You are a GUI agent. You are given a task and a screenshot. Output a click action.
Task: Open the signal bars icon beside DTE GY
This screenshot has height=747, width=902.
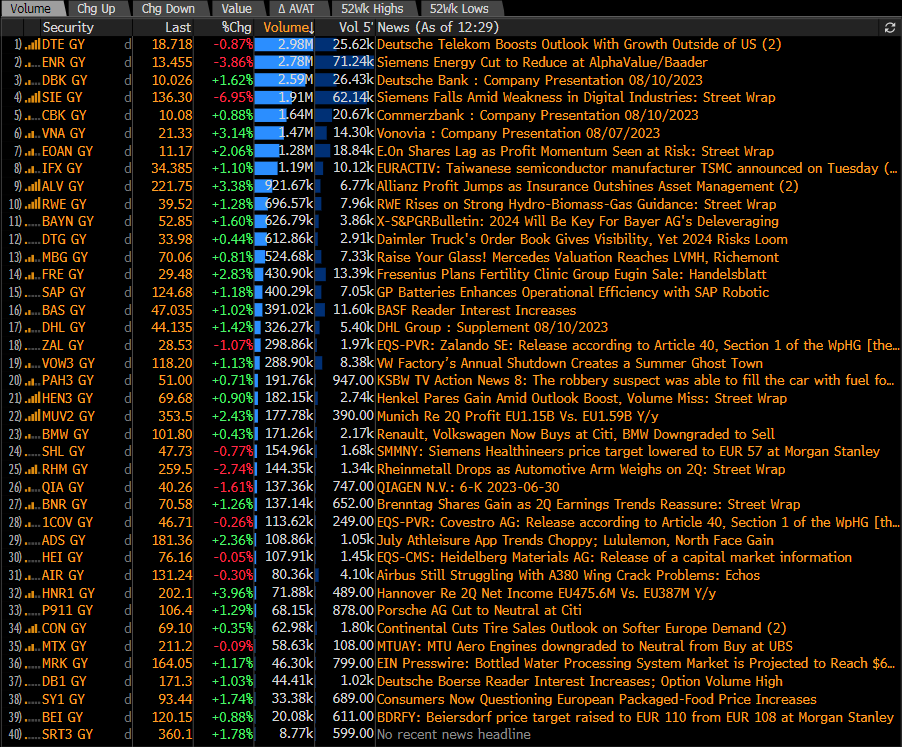coord(32,45)
